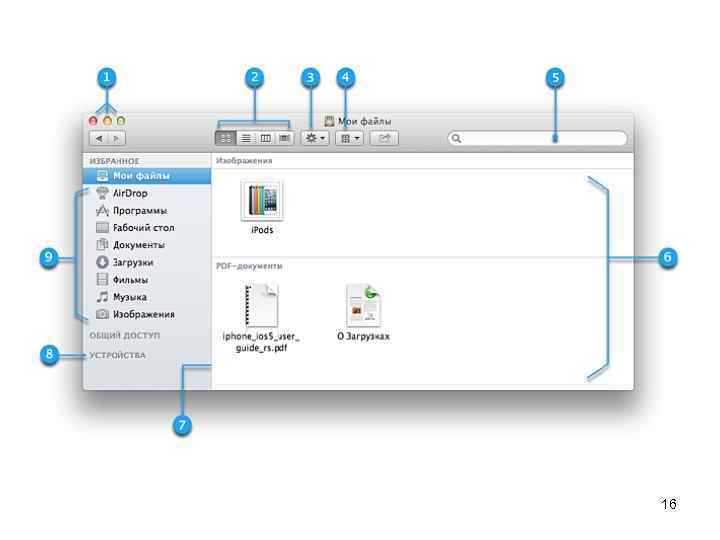Click the О Загрузках file name
Screen dimensions: 720x540
(x=363, y=337)
